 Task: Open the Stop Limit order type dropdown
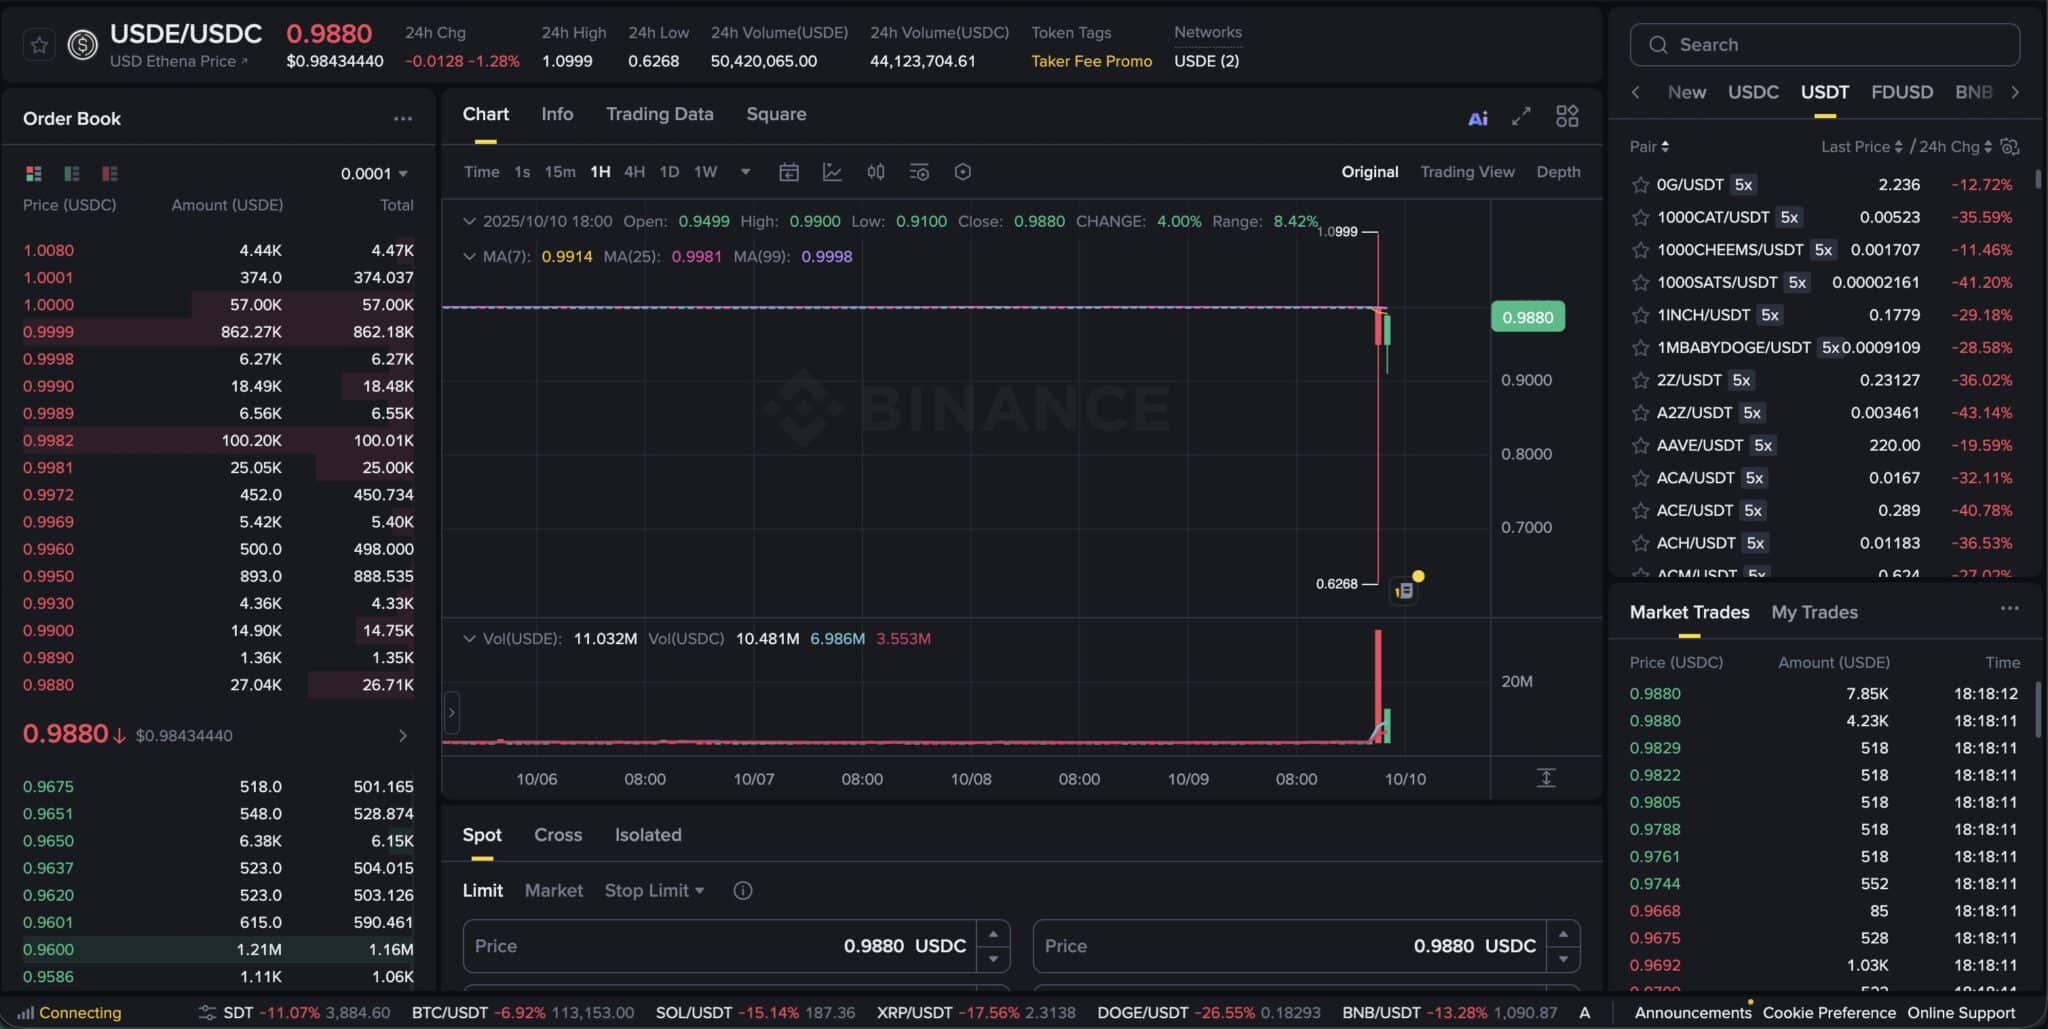point(654,890)
